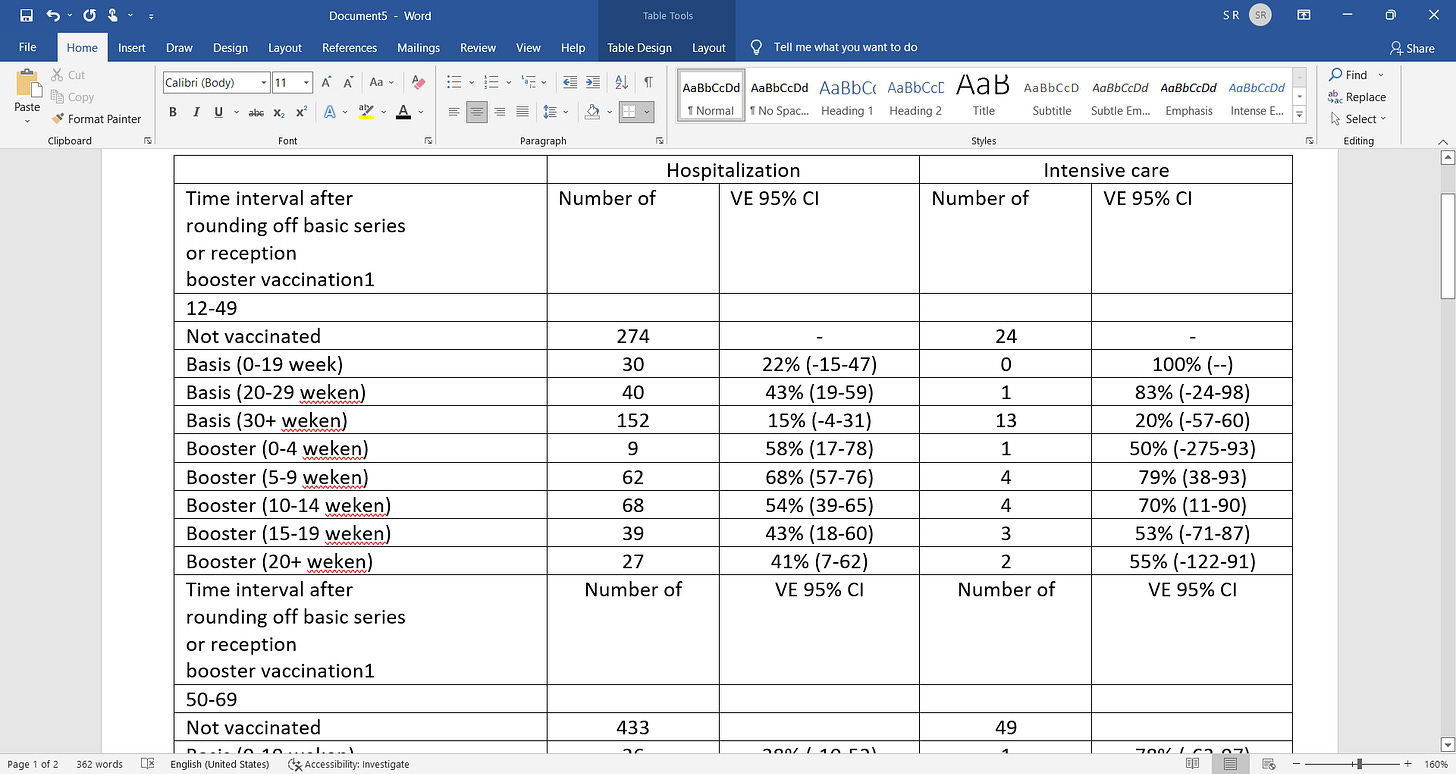Click the bulleted list icon
This screenshot has width=1456, height=774.
coord(454,83)
